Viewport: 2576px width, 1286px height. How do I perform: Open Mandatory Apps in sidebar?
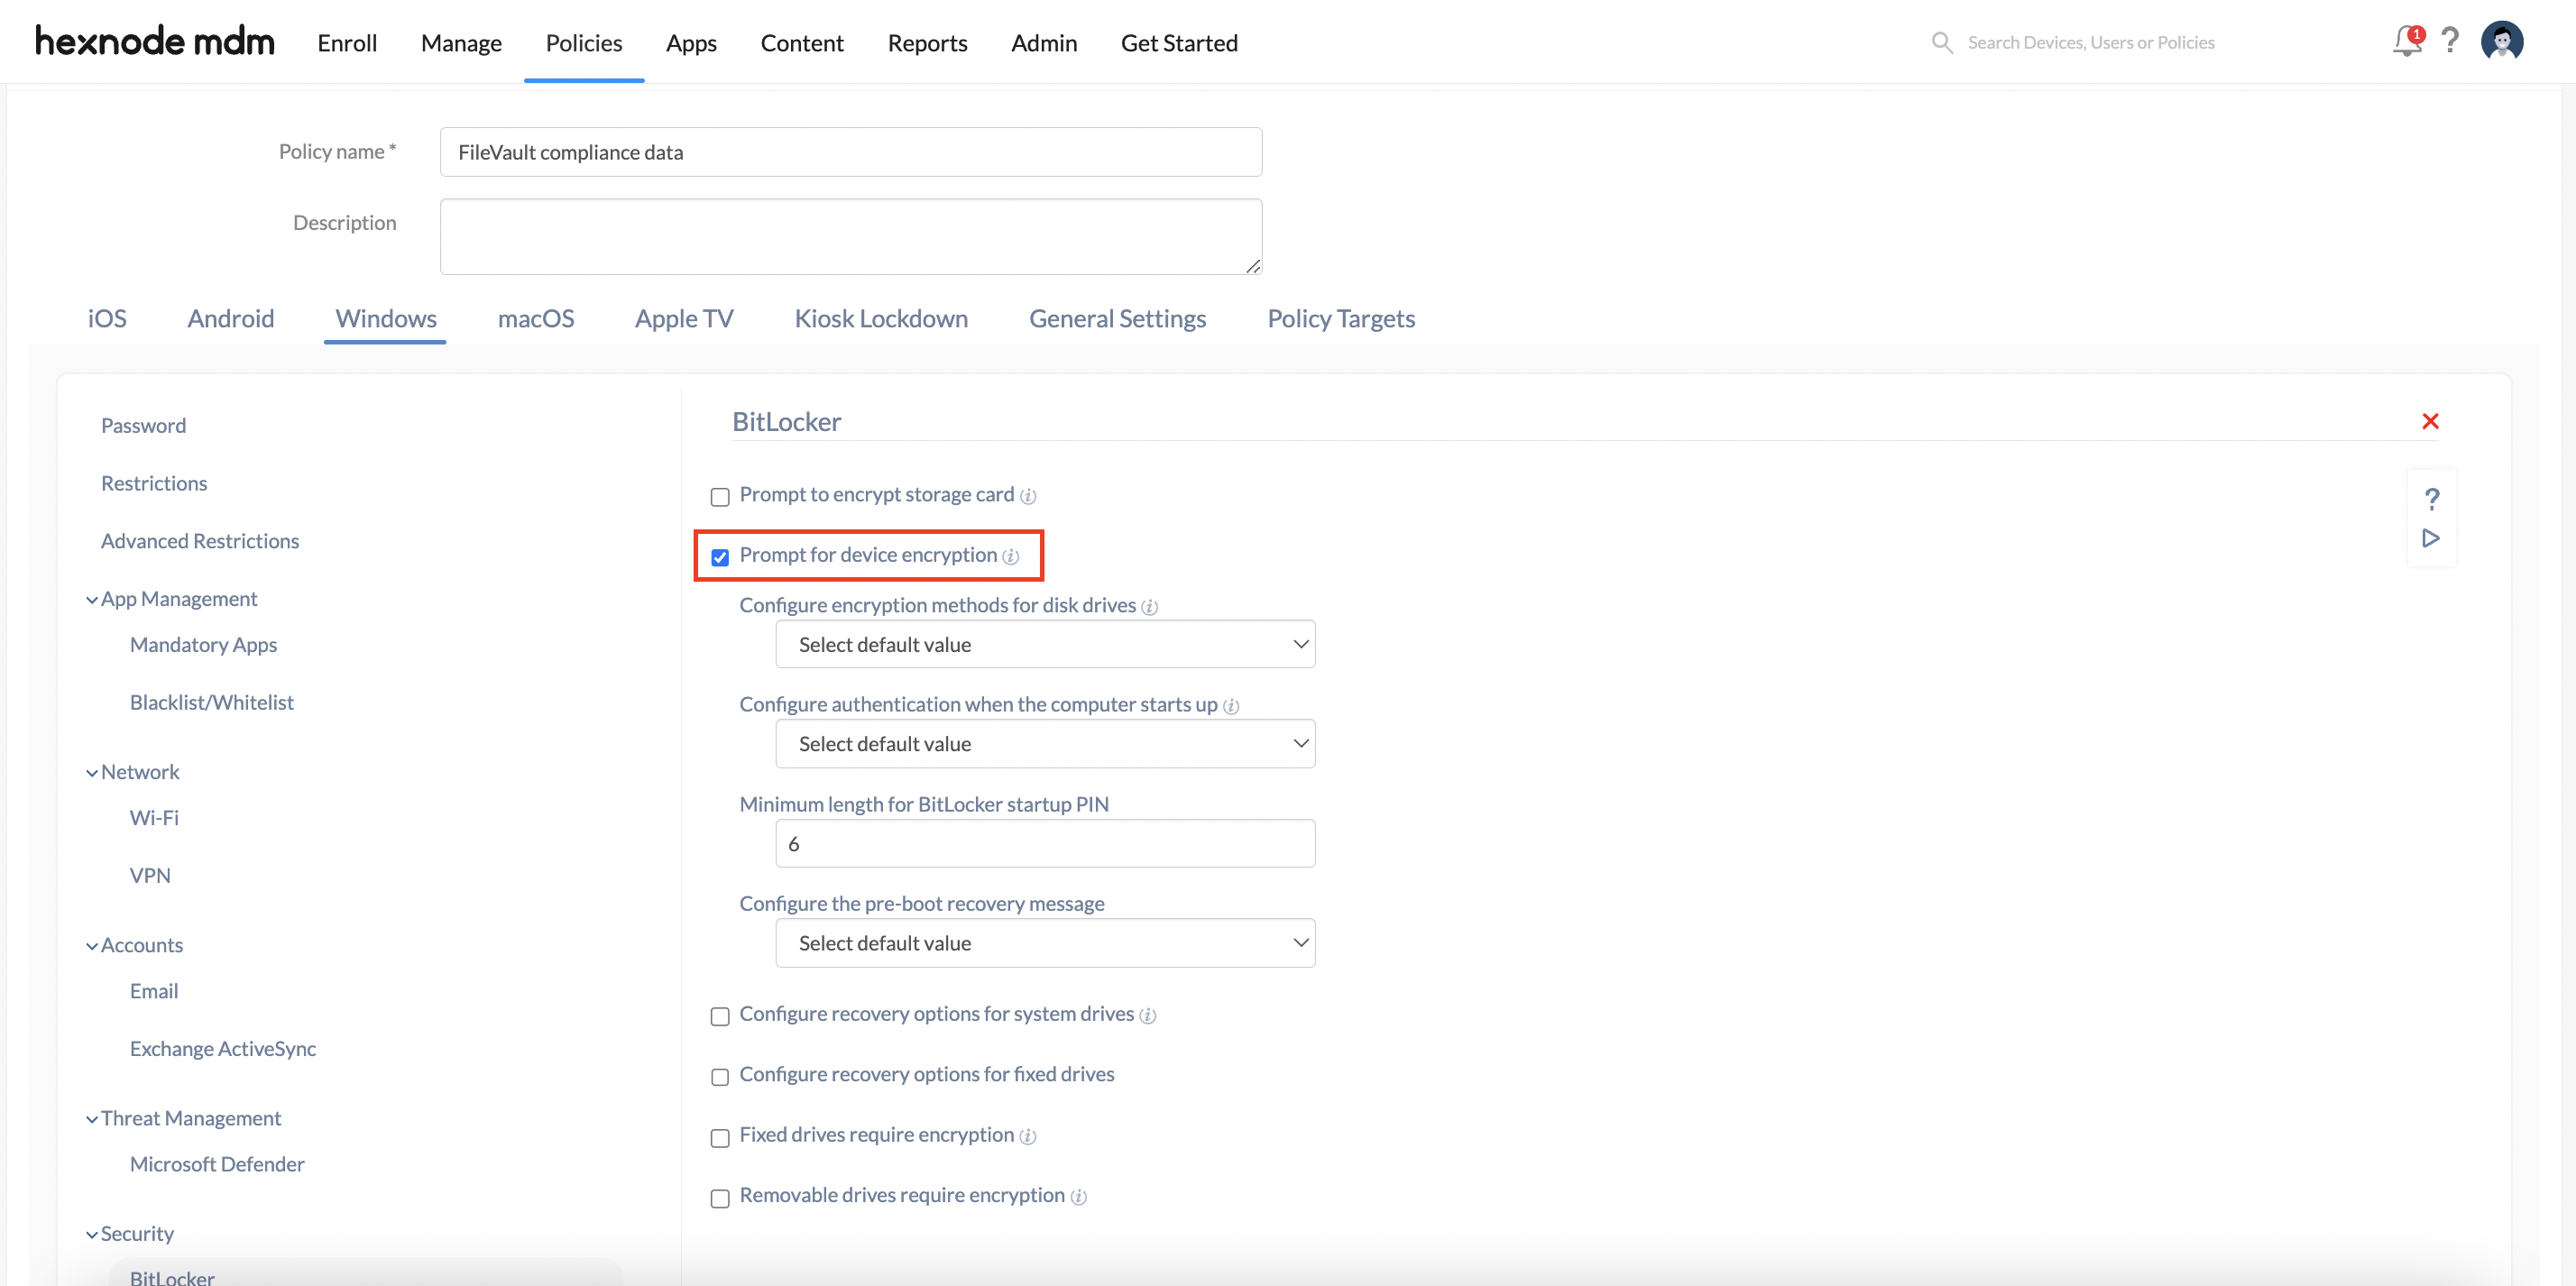203,644
